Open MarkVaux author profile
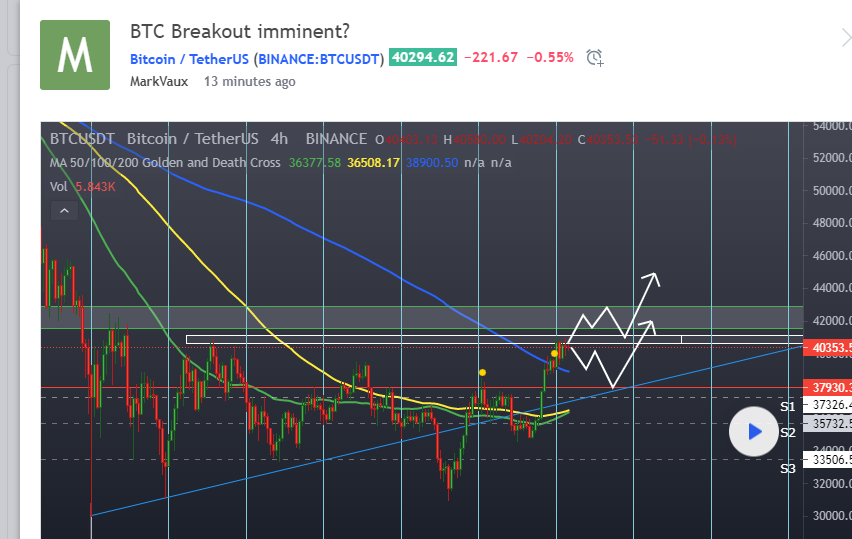This screenshot has height=539, width=852. pyautogui.click(x=159, y=82)
